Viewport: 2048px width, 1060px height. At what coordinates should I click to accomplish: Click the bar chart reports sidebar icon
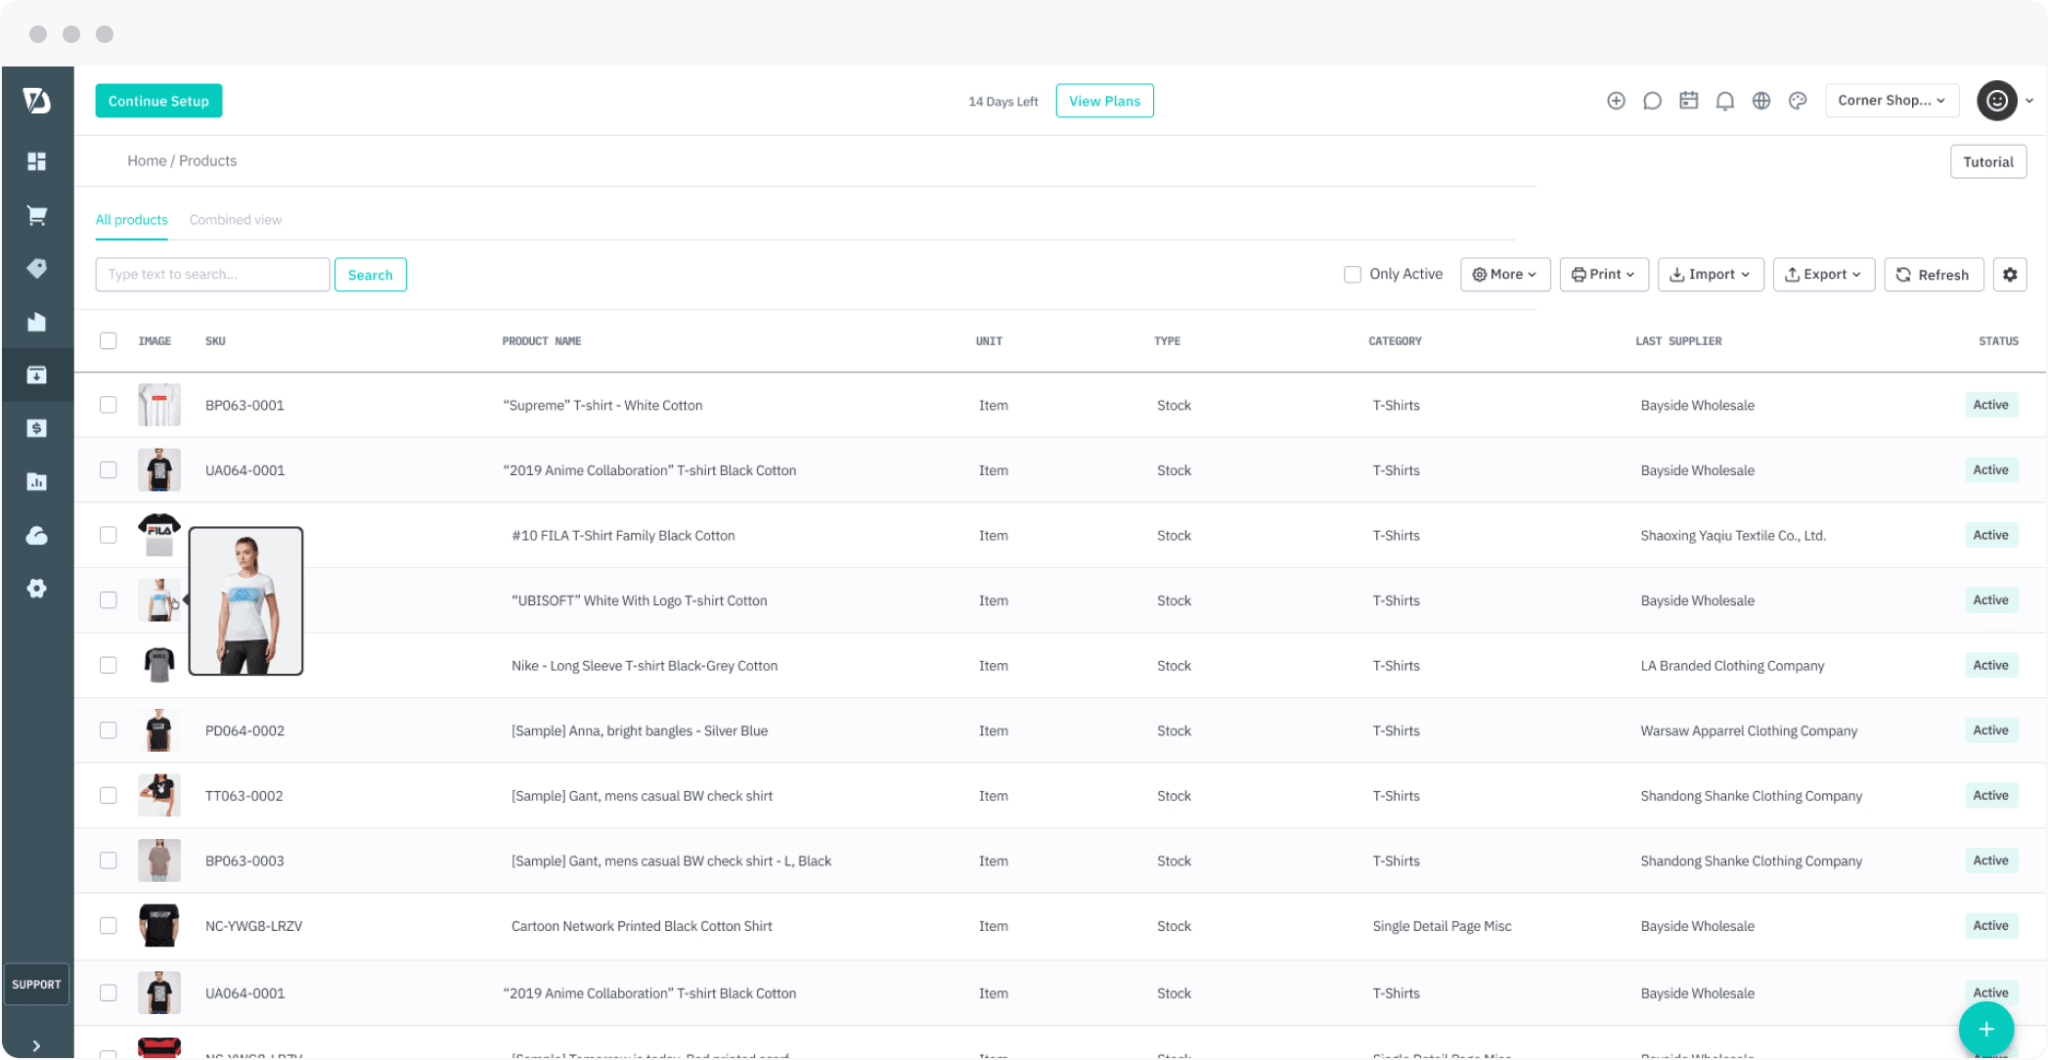37,482
